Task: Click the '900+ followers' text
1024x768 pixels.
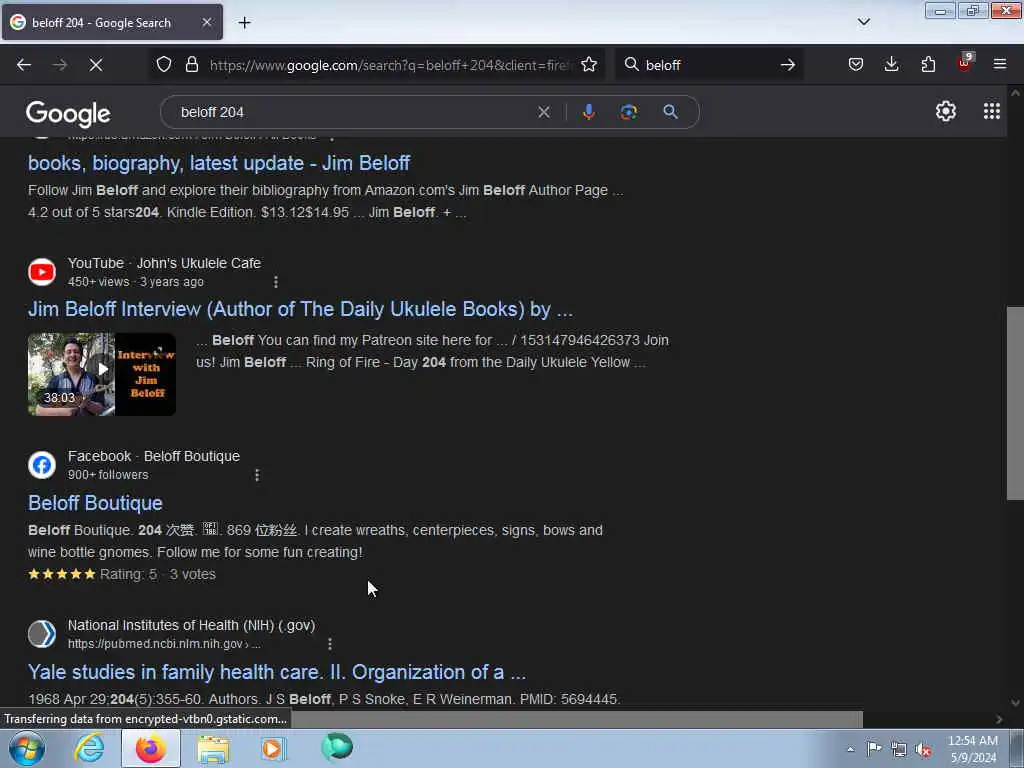Action: pyautogui.click(x=108, y=475)
